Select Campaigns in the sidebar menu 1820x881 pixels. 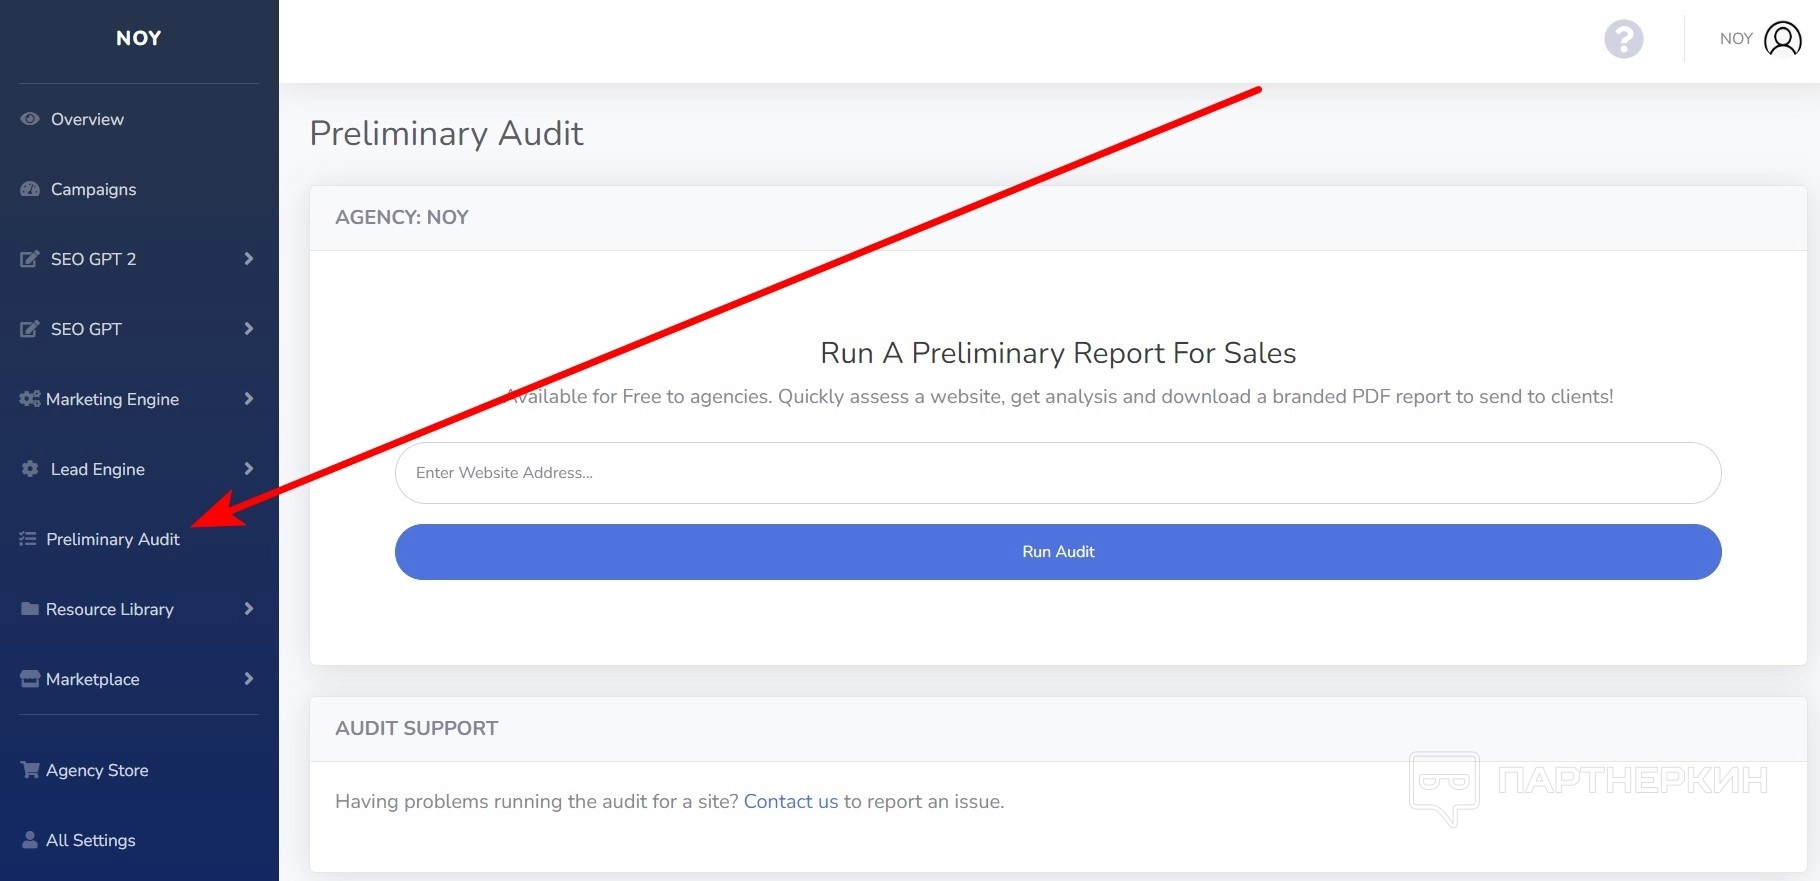click(x=93, y=189)
